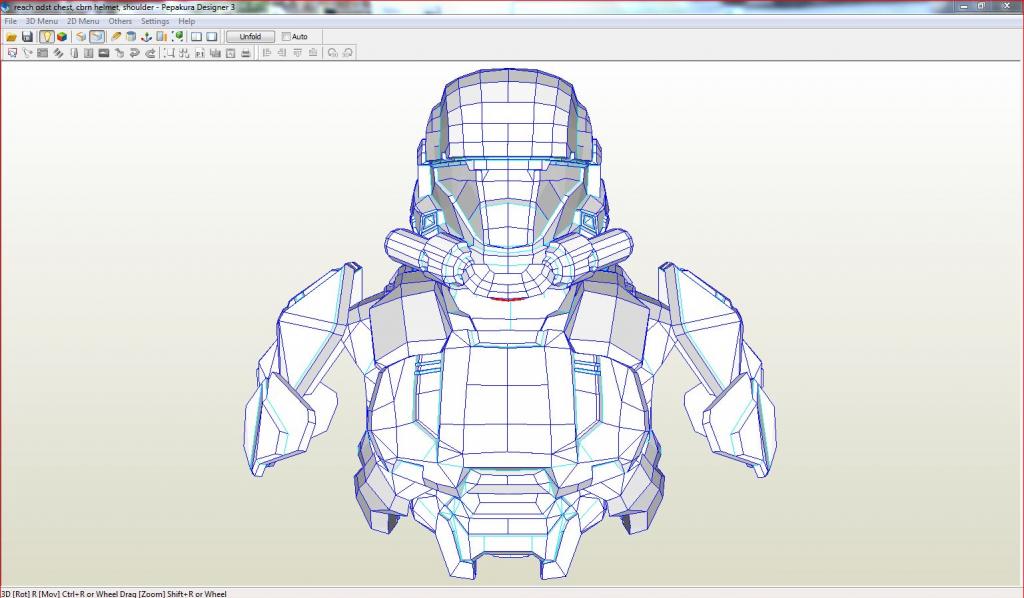Open the Help menu

[187, 21]
